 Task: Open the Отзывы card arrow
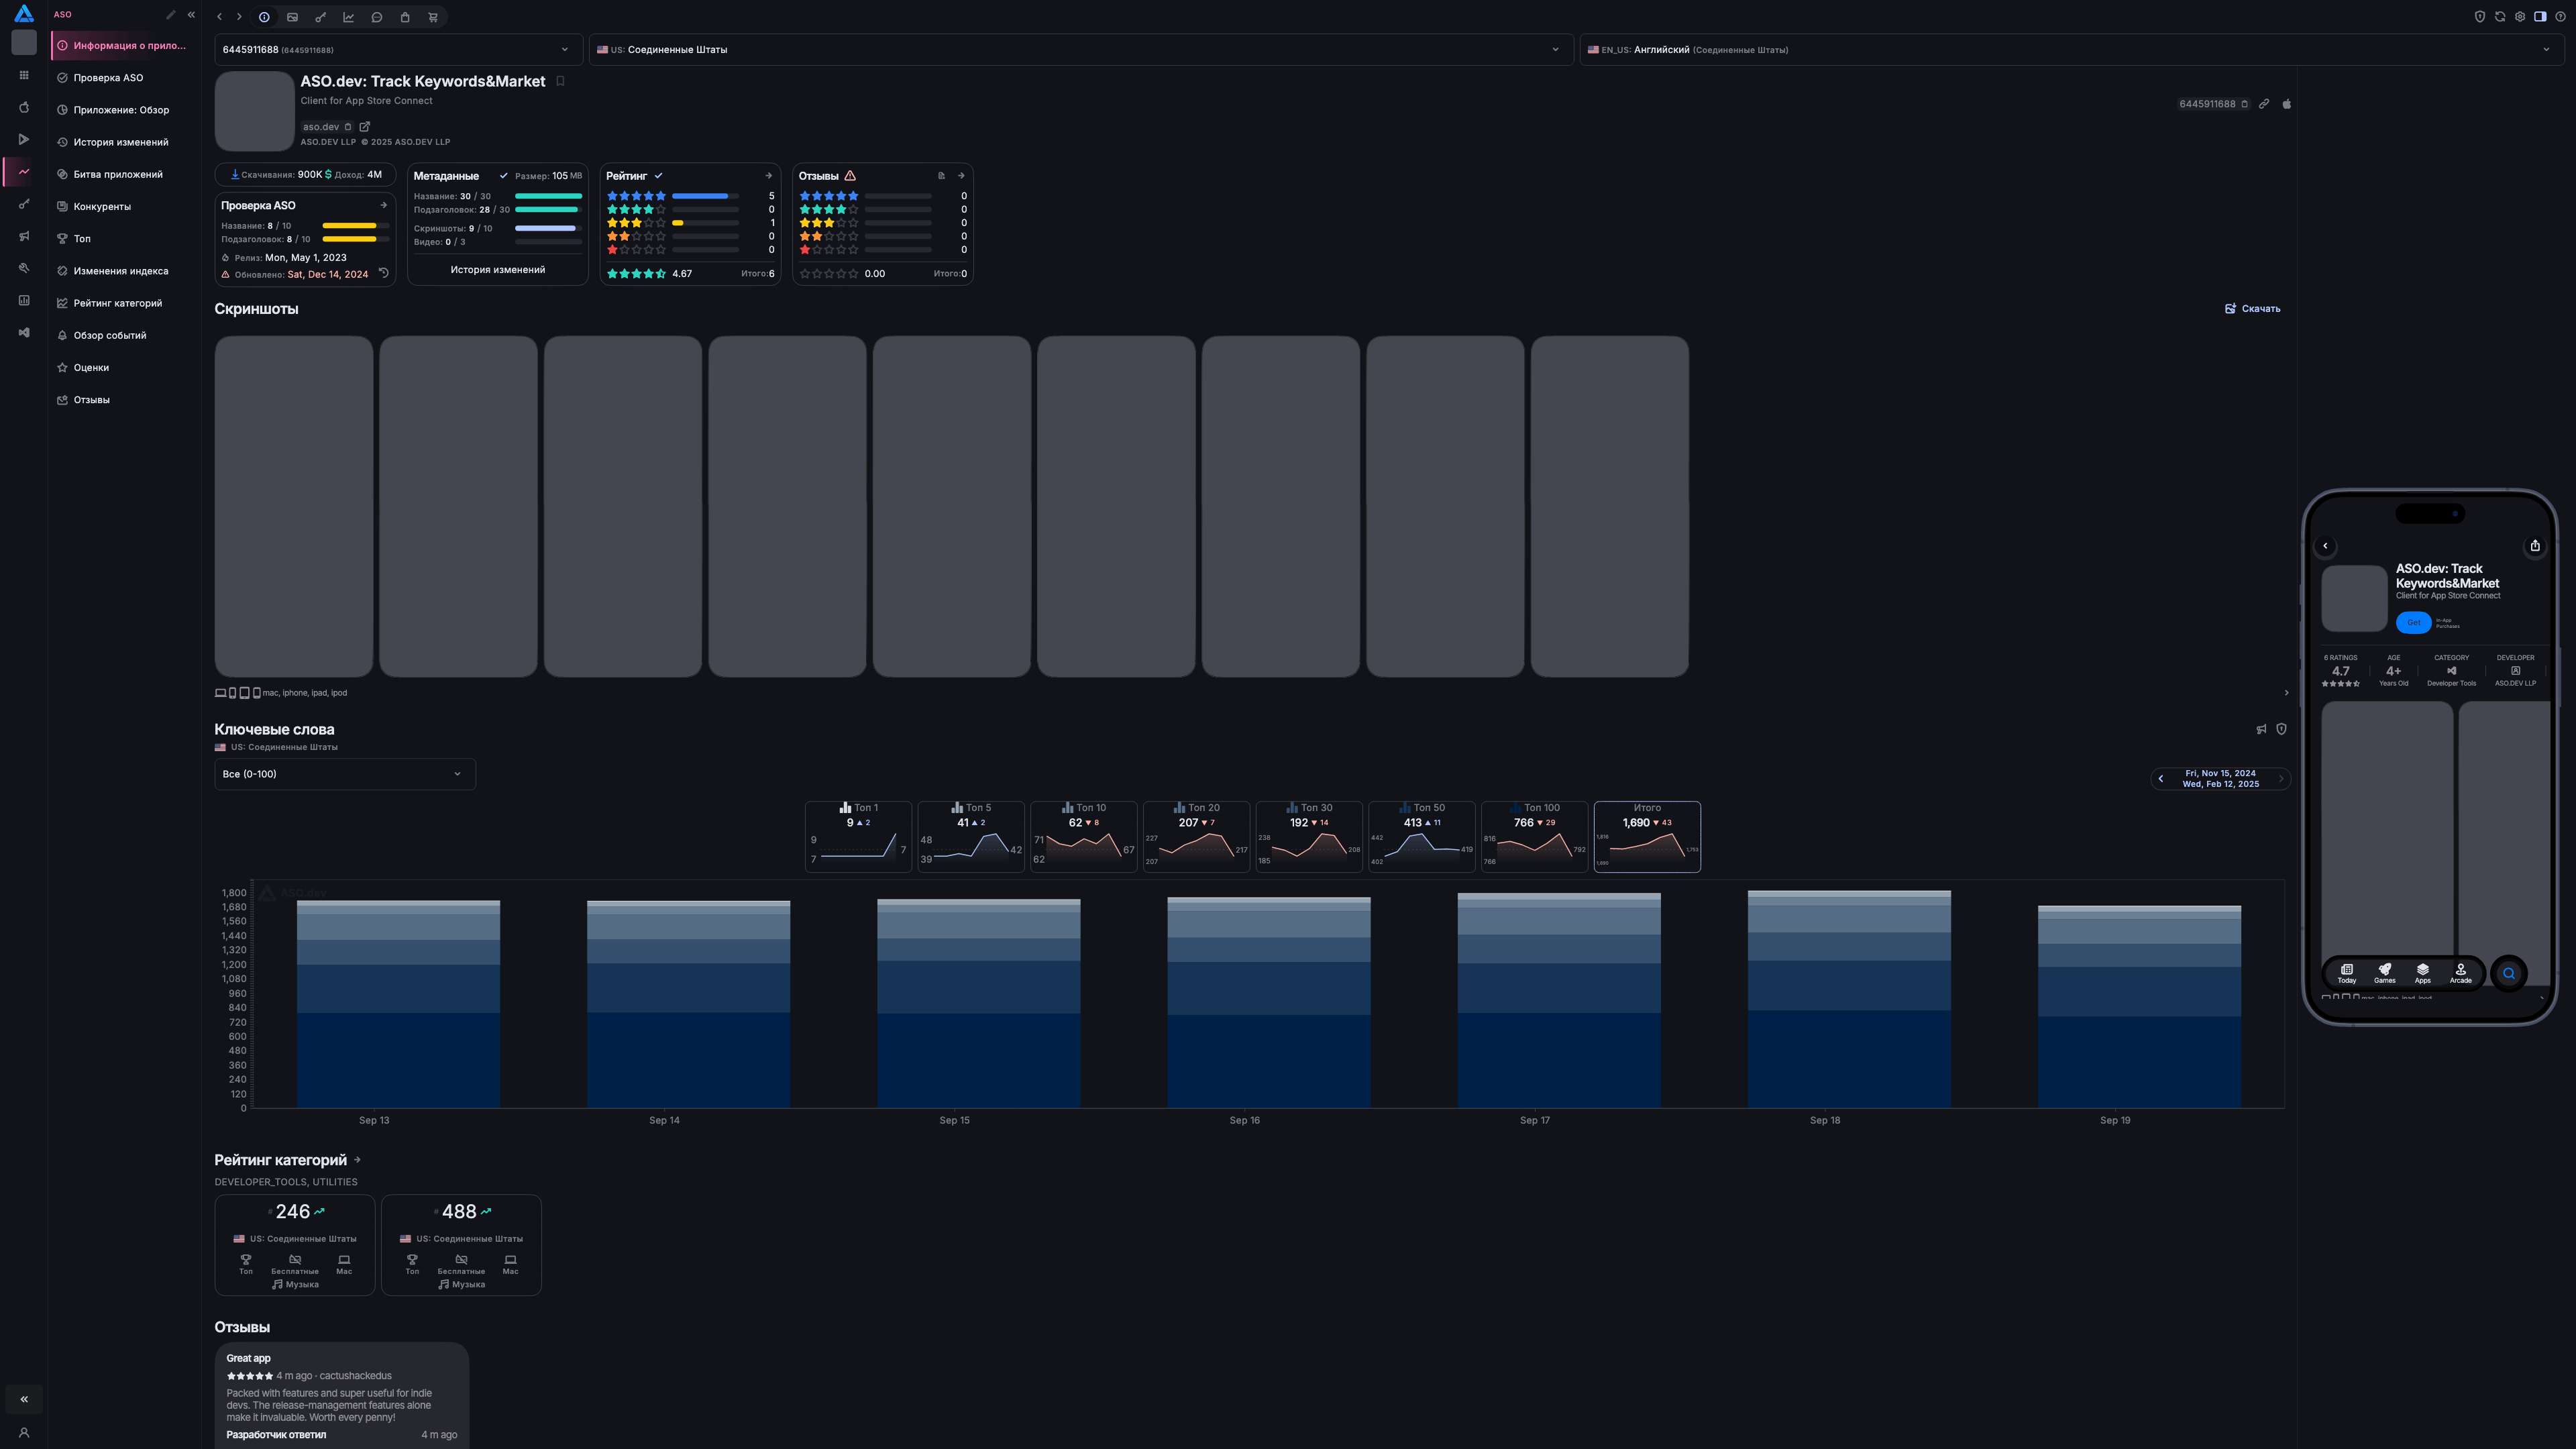pos(961,176)
